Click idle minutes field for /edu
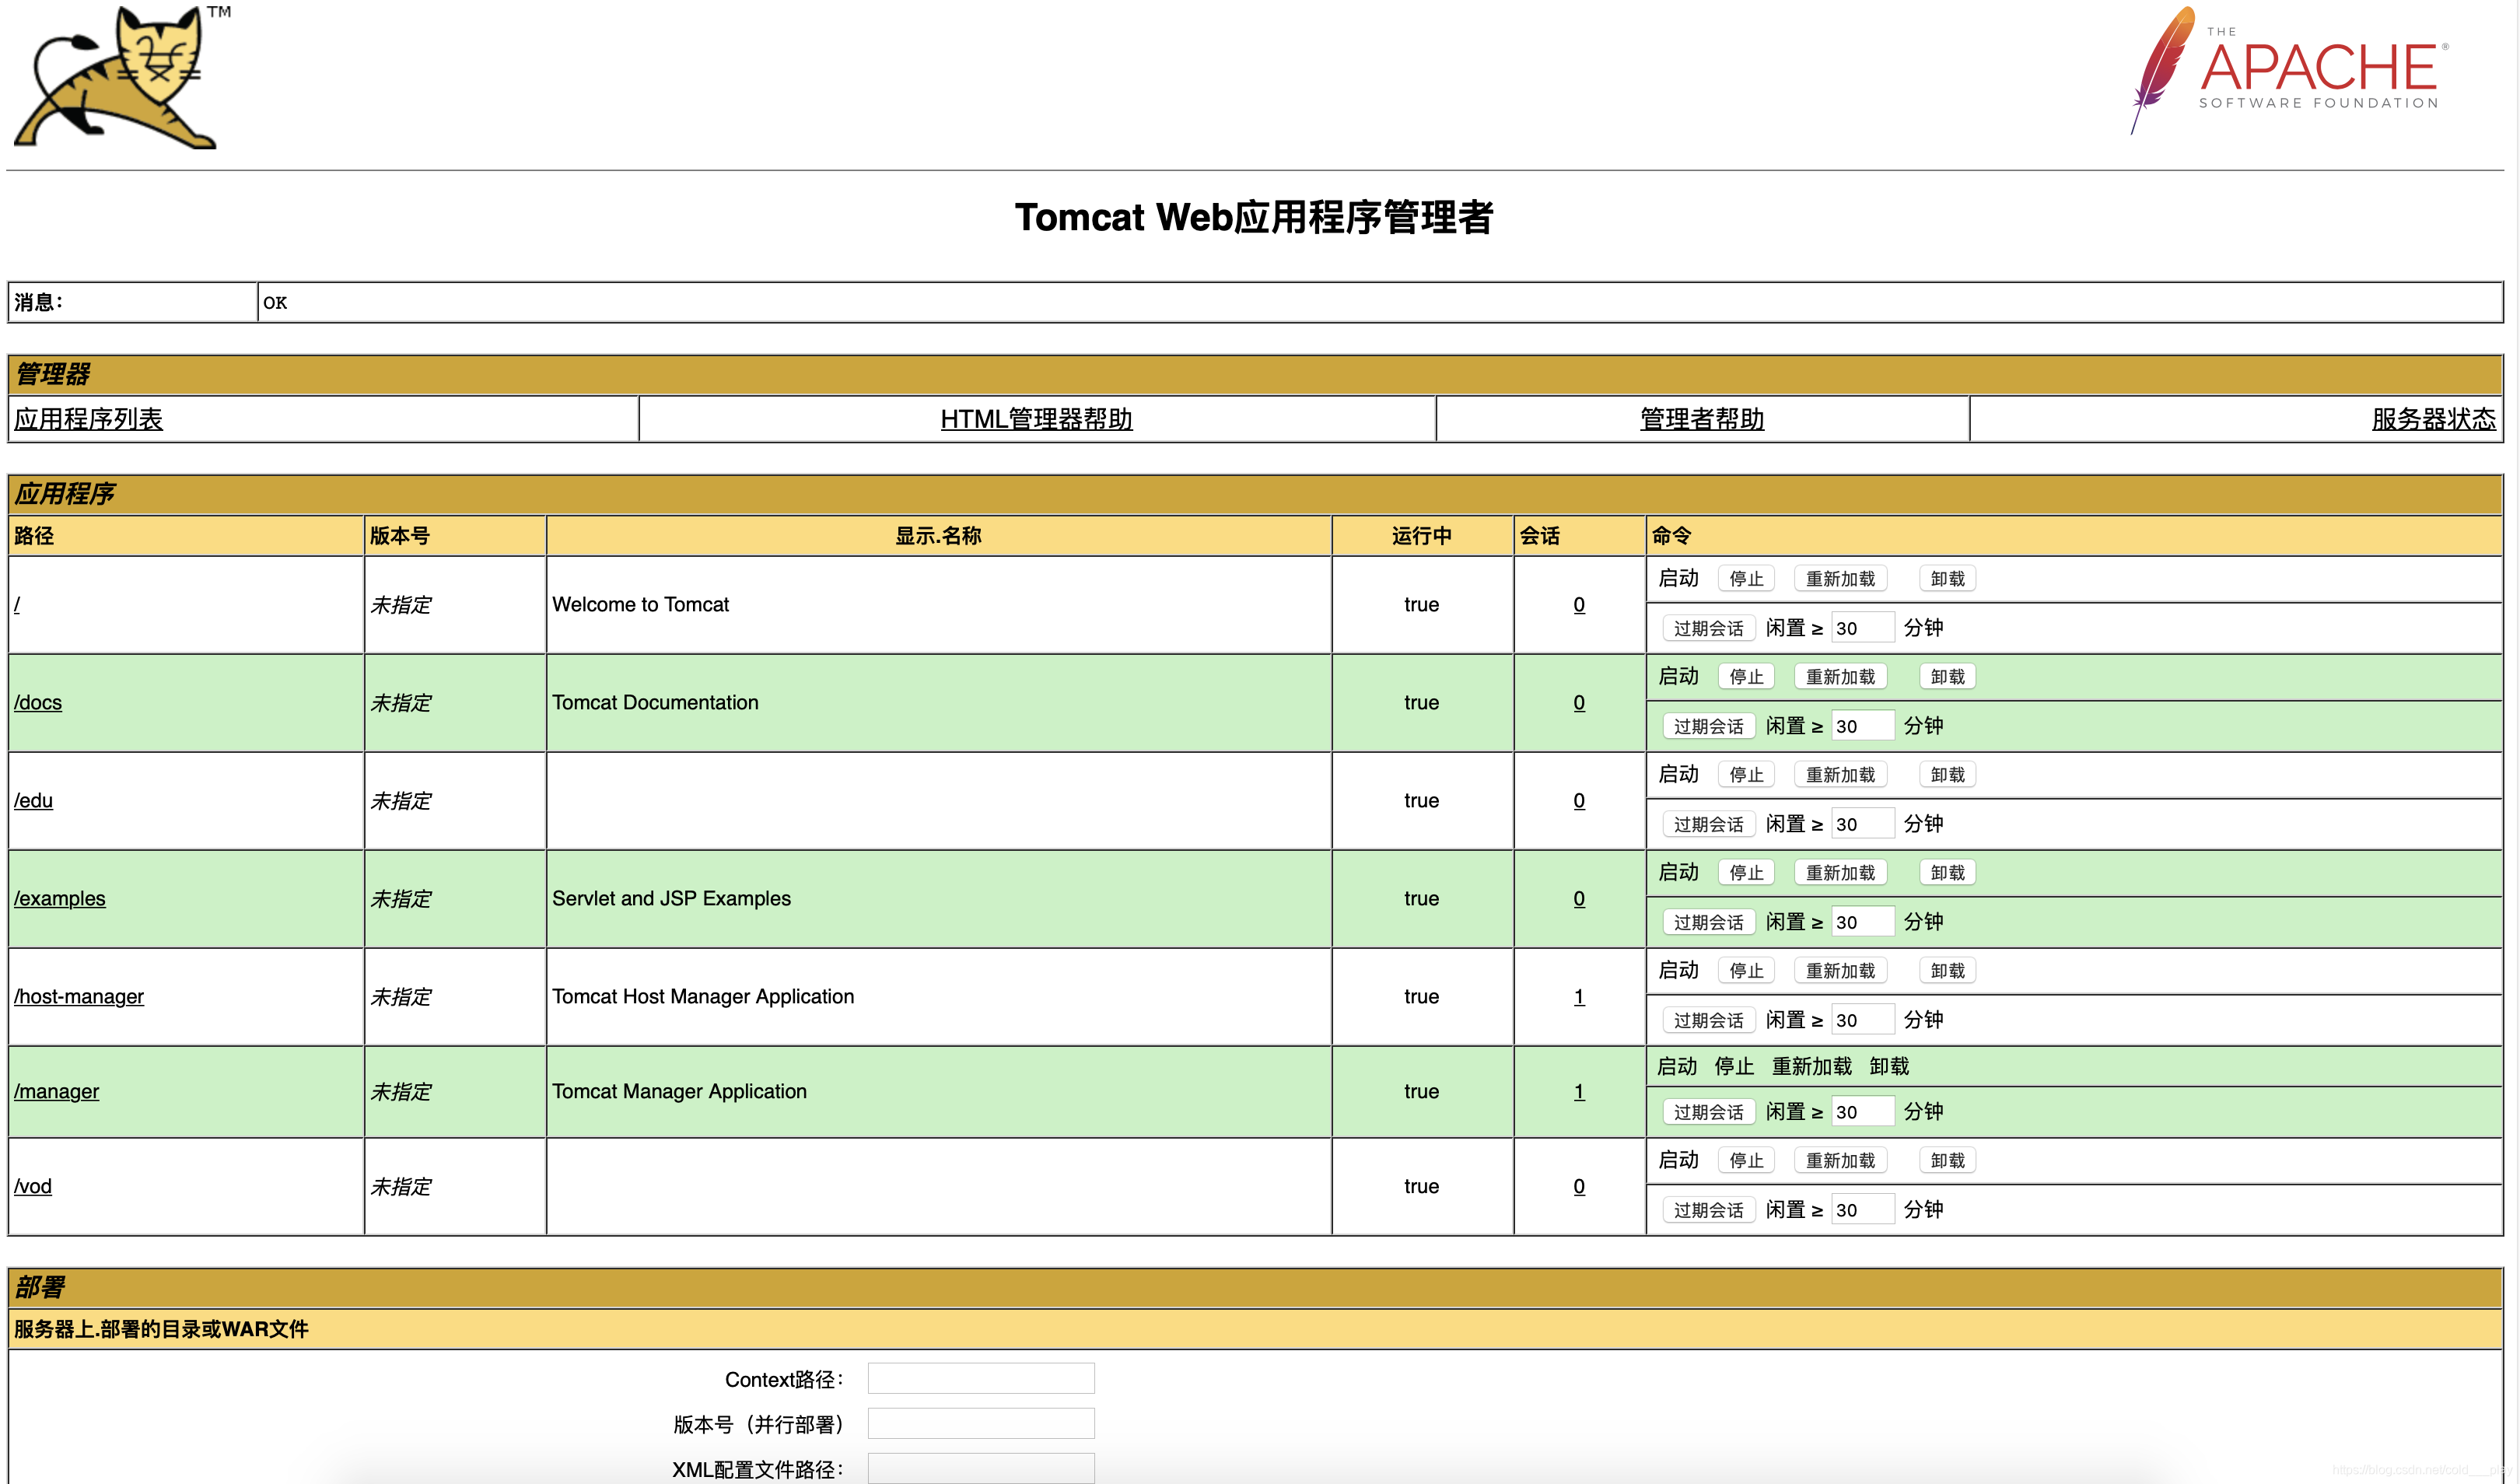This screenshot has height=1484, width=2520. tap(1863, 824)
